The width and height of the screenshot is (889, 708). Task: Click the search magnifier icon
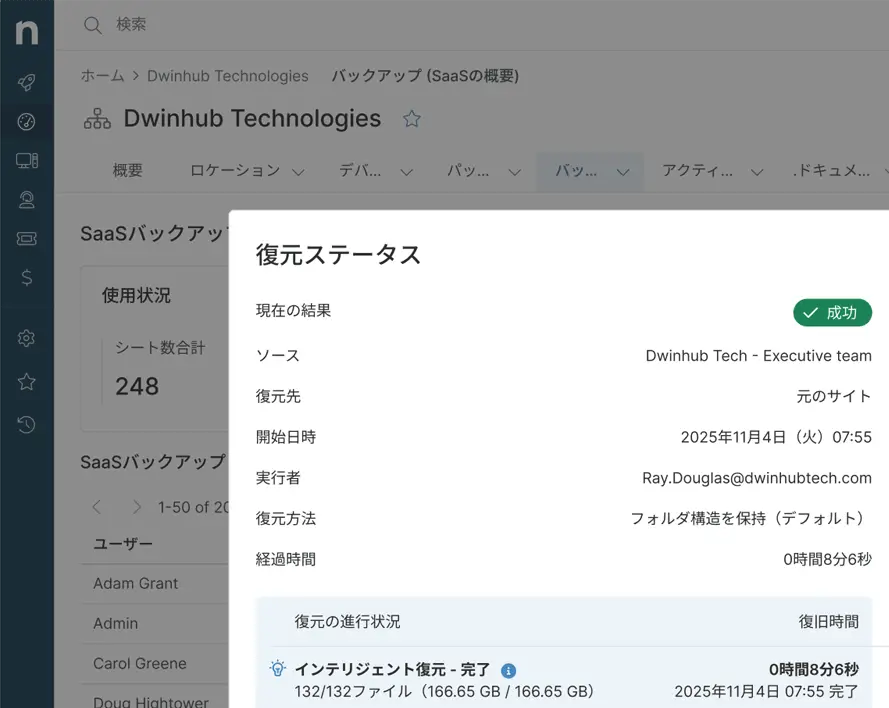click(92, 25)
